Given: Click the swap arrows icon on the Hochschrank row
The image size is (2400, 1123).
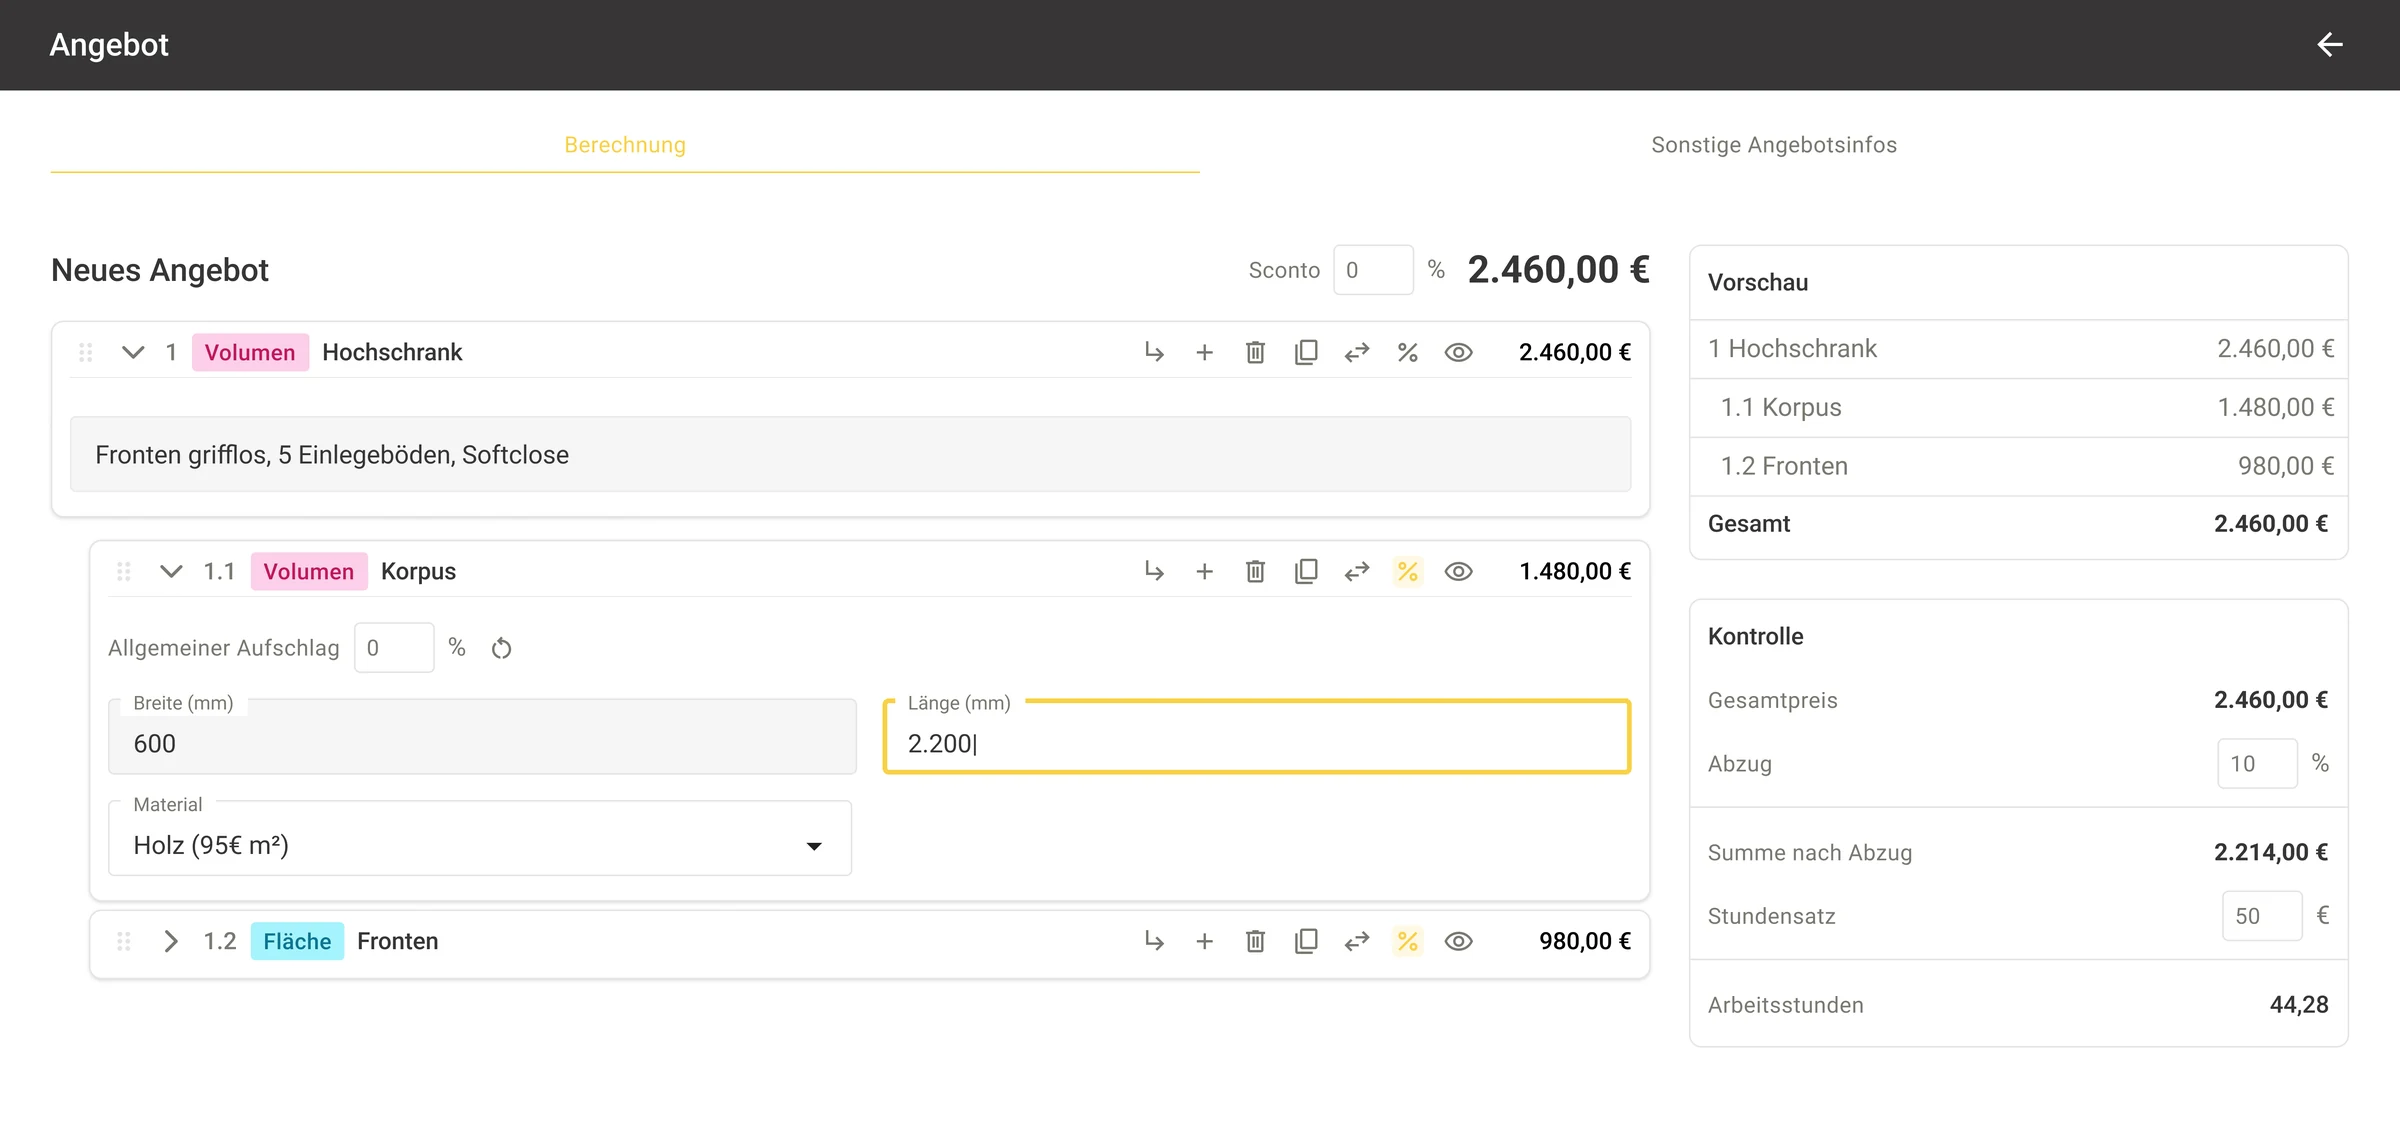Looking at the screenshot, I should pos(1357,352).
